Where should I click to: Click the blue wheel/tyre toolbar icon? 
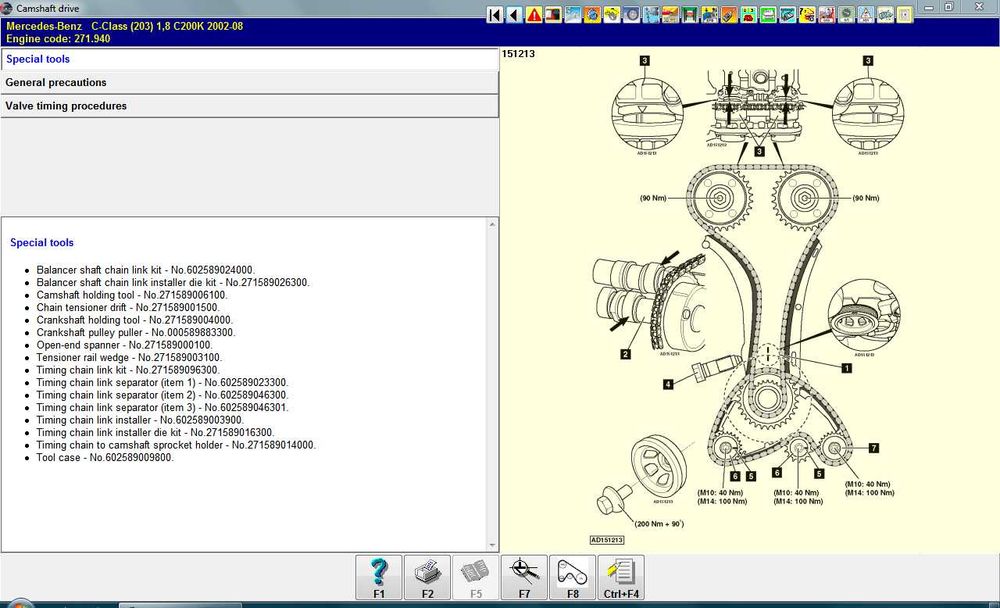631,15
